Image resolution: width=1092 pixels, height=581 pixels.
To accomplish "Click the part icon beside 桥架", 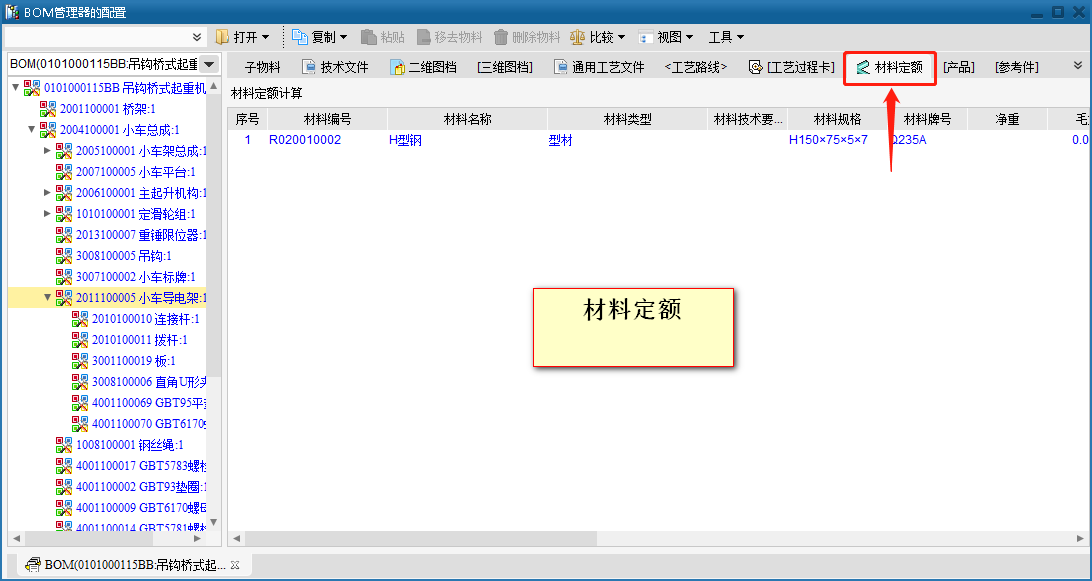I will click(48, 109).
